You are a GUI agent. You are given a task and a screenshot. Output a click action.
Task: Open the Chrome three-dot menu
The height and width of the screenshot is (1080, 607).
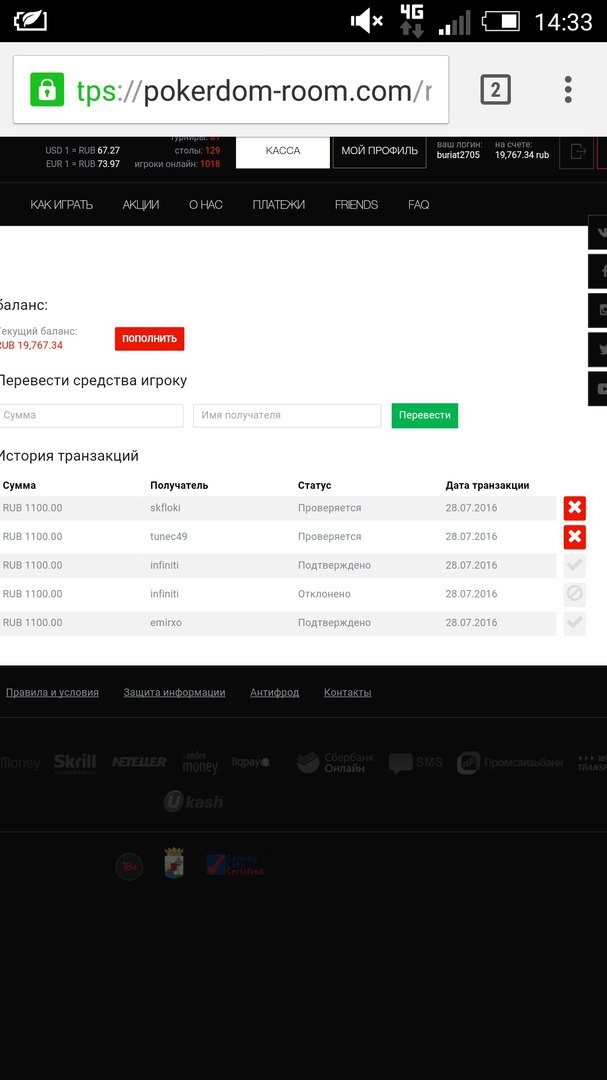pyautogui.click(x=568, y=90)
